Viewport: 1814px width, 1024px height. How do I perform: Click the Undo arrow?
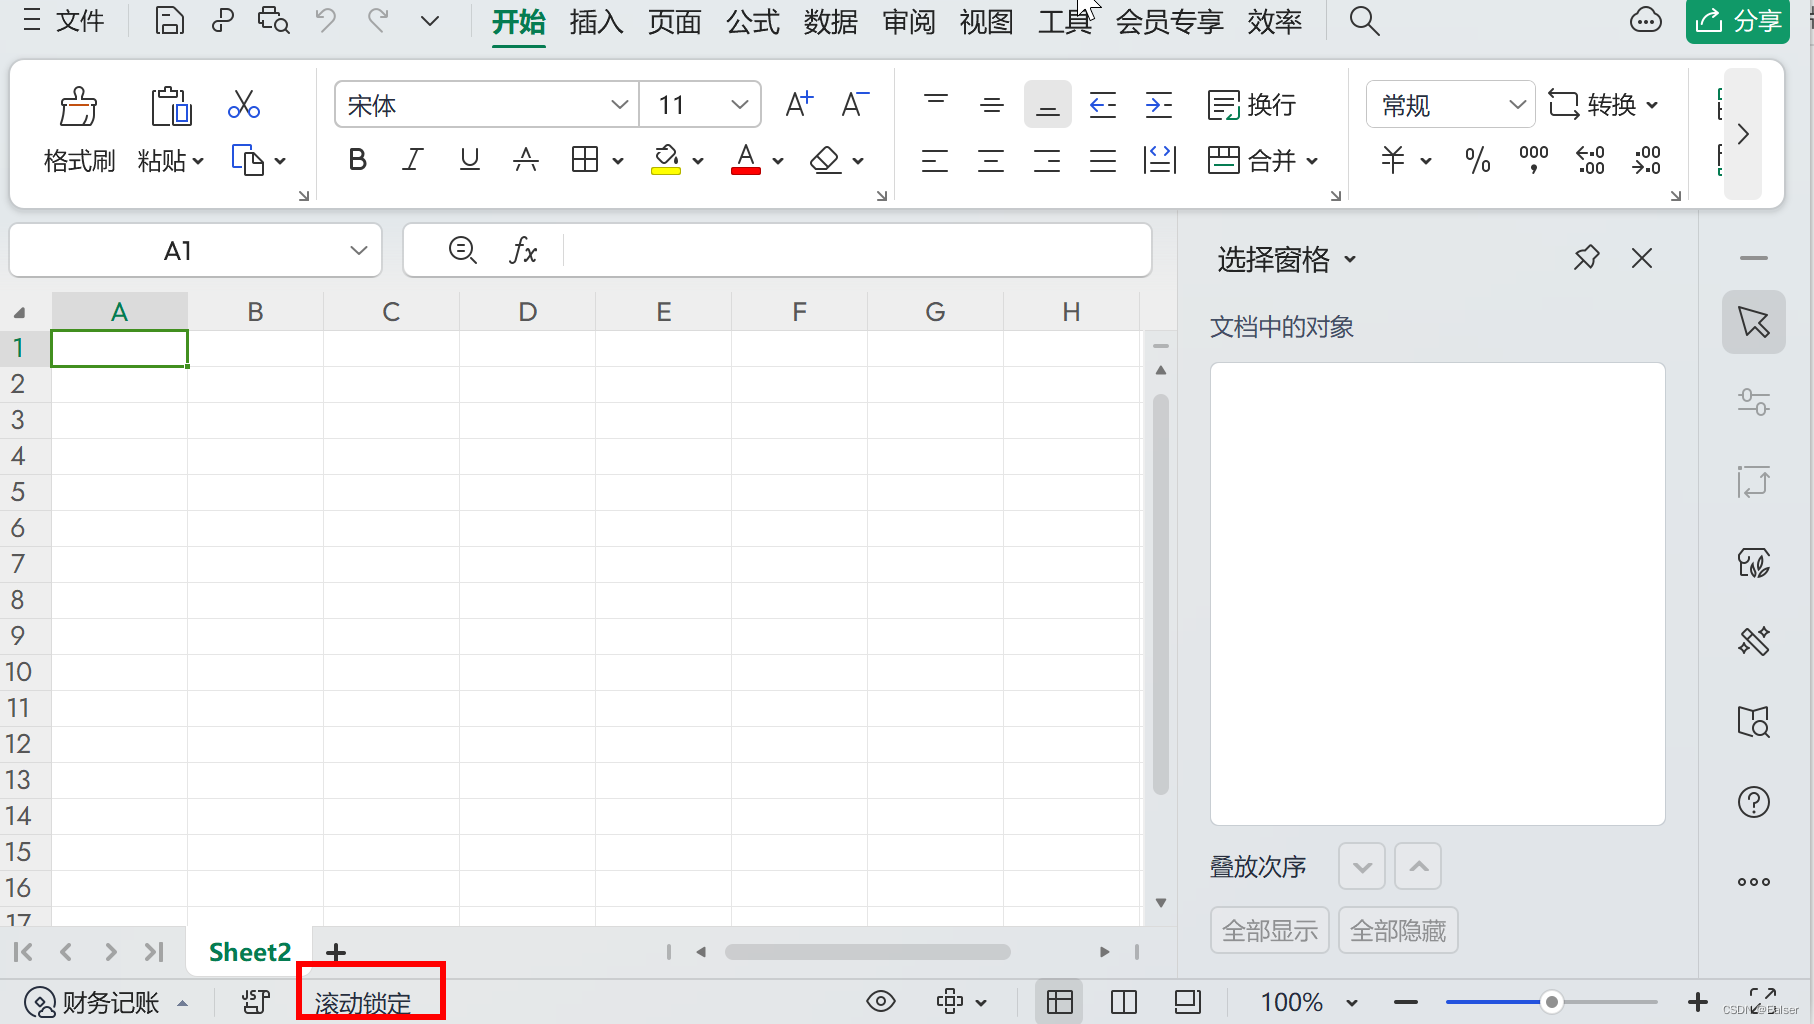[326, 21]
